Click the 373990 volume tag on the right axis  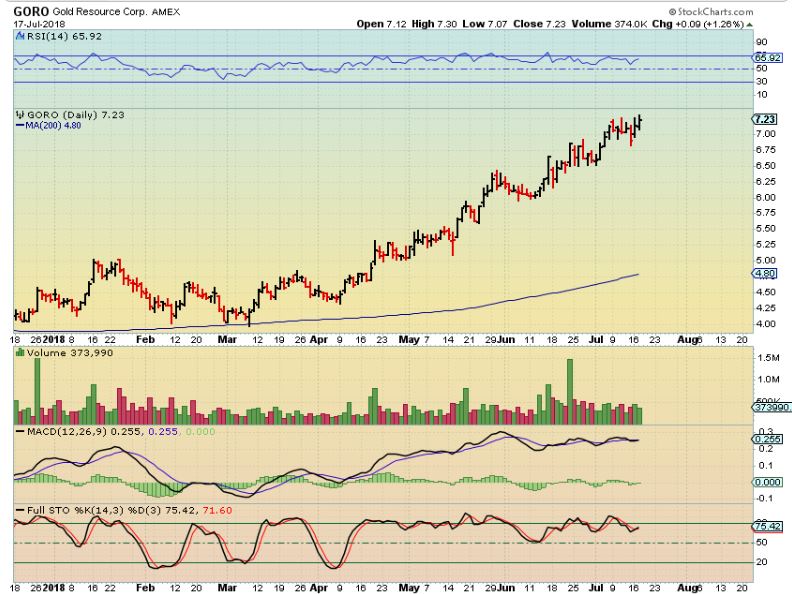click(771, 407)
